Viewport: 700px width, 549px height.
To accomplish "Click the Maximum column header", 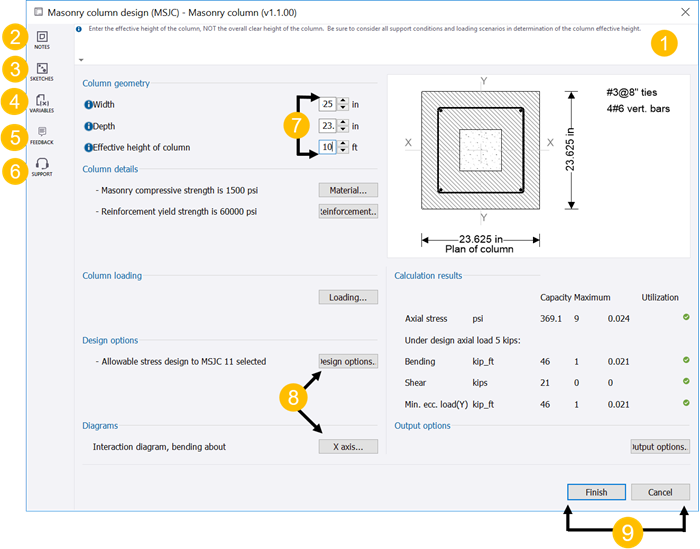I will pos(592,297).
